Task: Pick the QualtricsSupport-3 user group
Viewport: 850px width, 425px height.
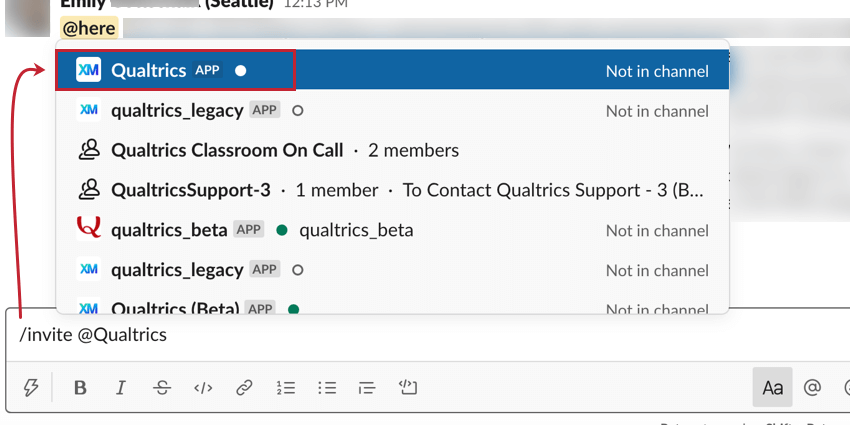Action: [x=191, y=190]
